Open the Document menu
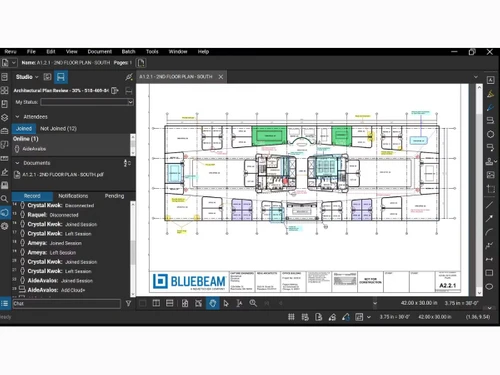The image size is (500, 375). 100,52
